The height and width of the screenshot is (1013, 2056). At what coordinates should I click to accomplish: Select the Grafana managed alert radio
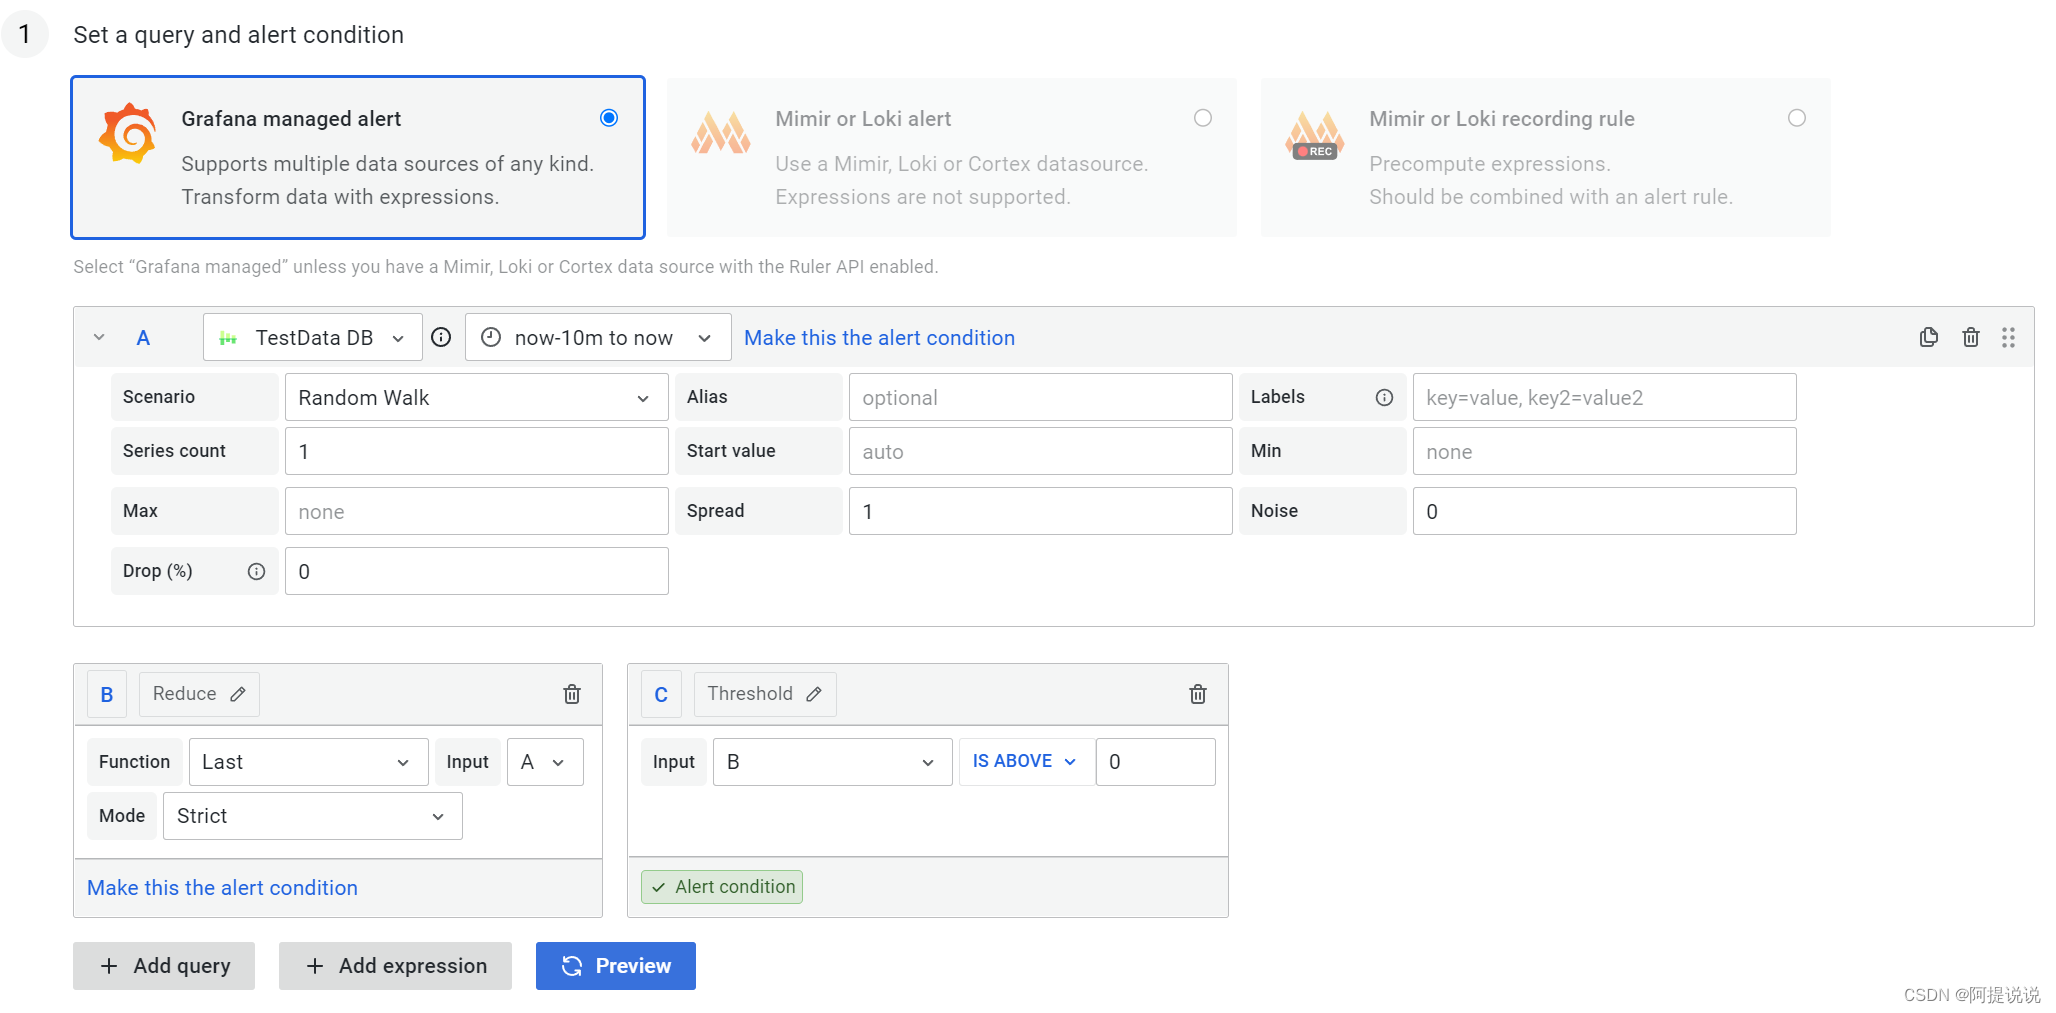609,118
